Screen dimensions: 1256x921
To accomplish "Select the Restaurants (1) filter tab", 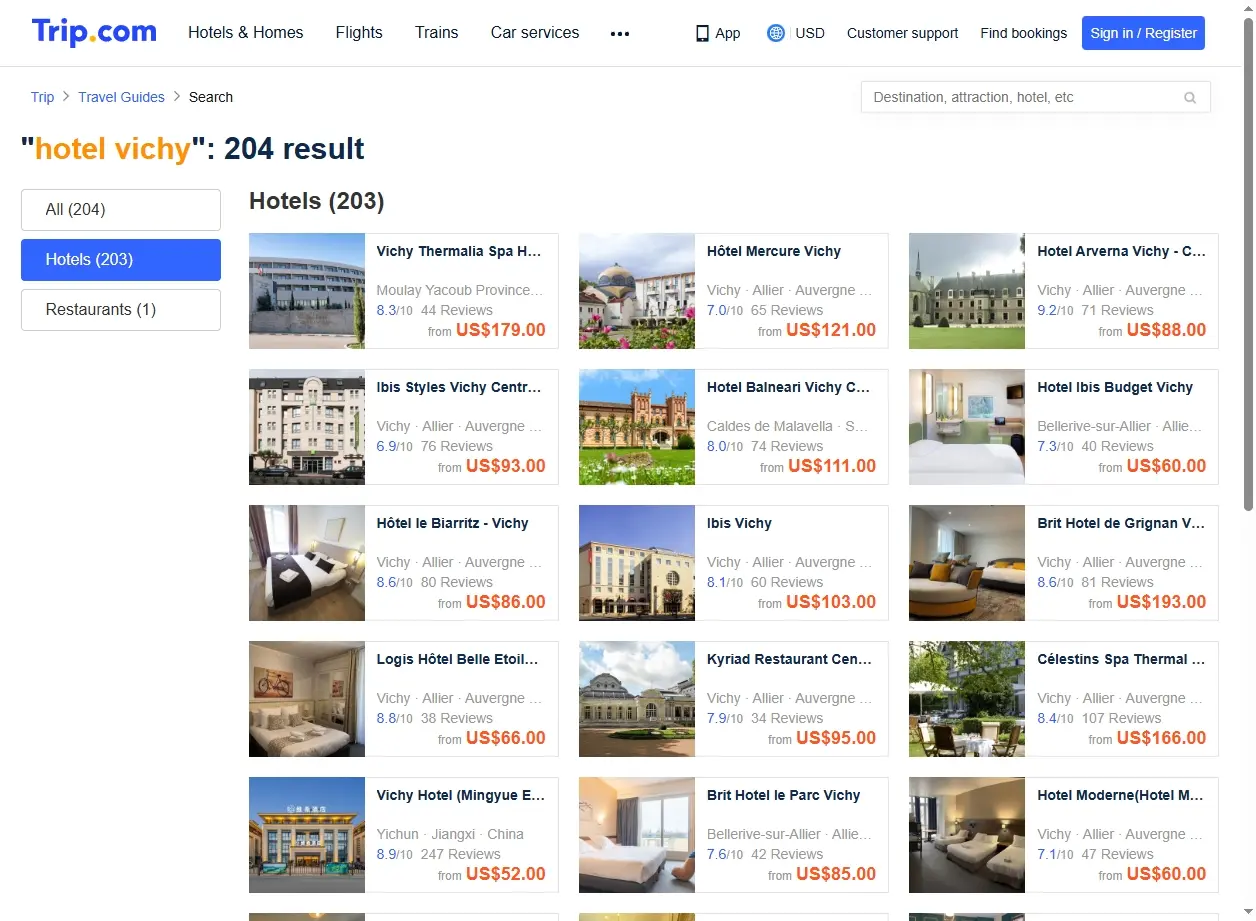I will coord(121,310).
